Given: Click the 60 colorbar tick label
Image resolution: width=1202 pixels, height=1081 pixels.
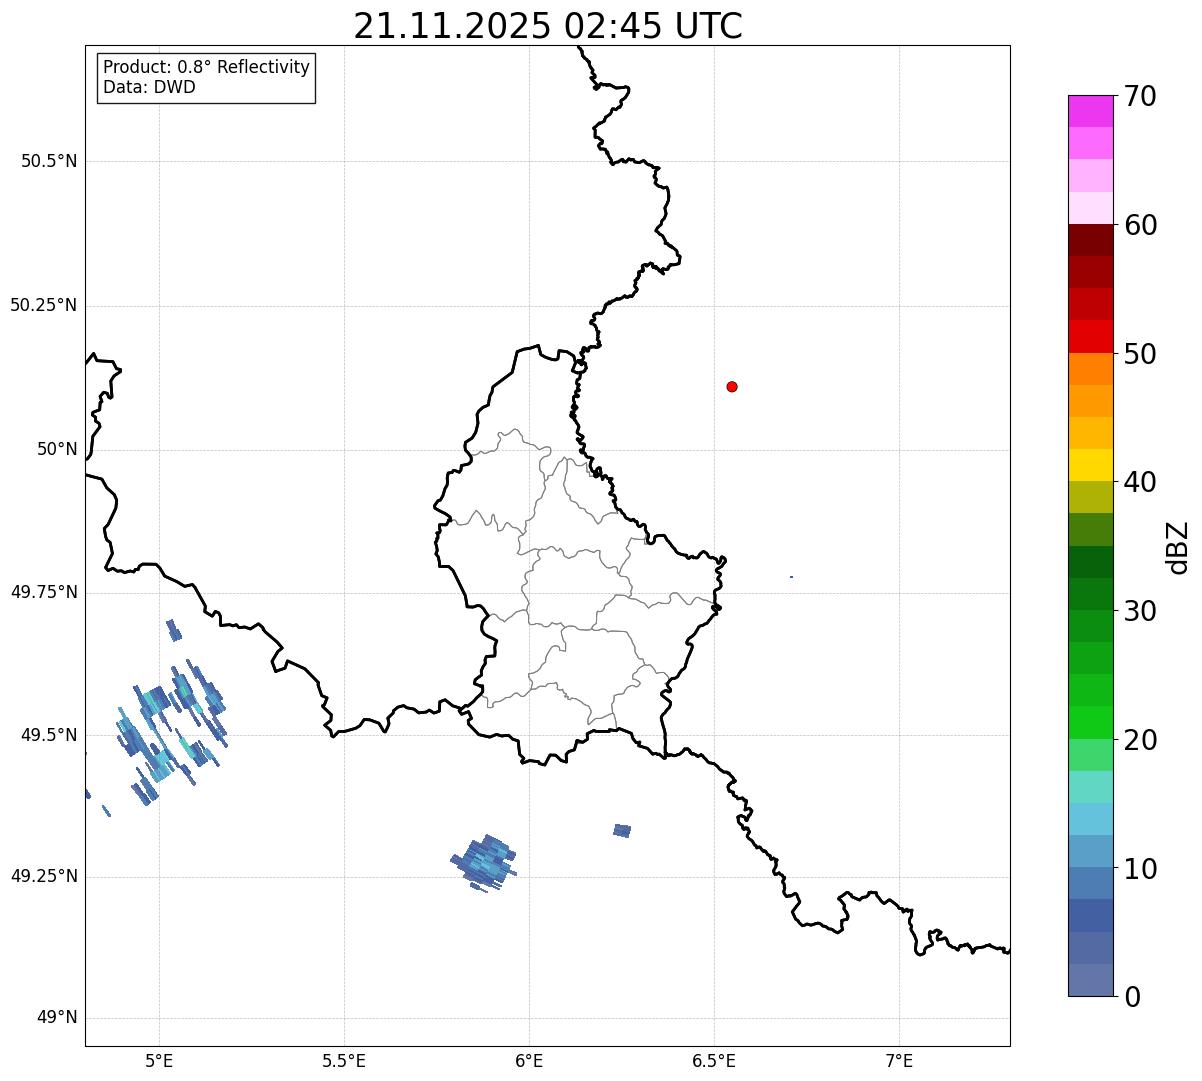Looking at the screenshot, I should point(1140,225).
